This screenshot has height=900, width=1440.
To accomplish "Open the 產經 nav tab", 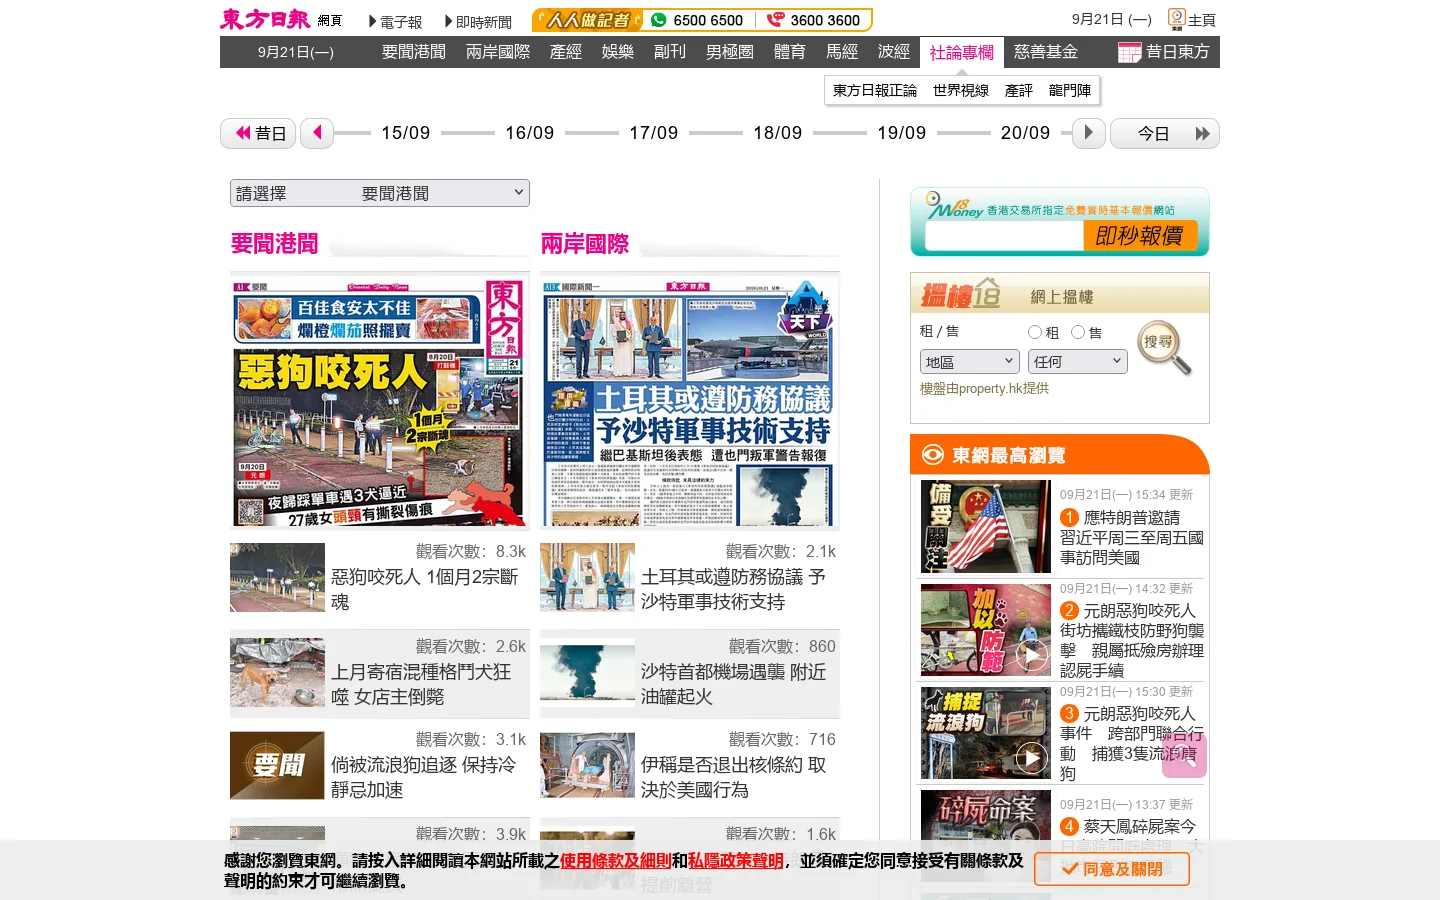I will tap(566, 52).
